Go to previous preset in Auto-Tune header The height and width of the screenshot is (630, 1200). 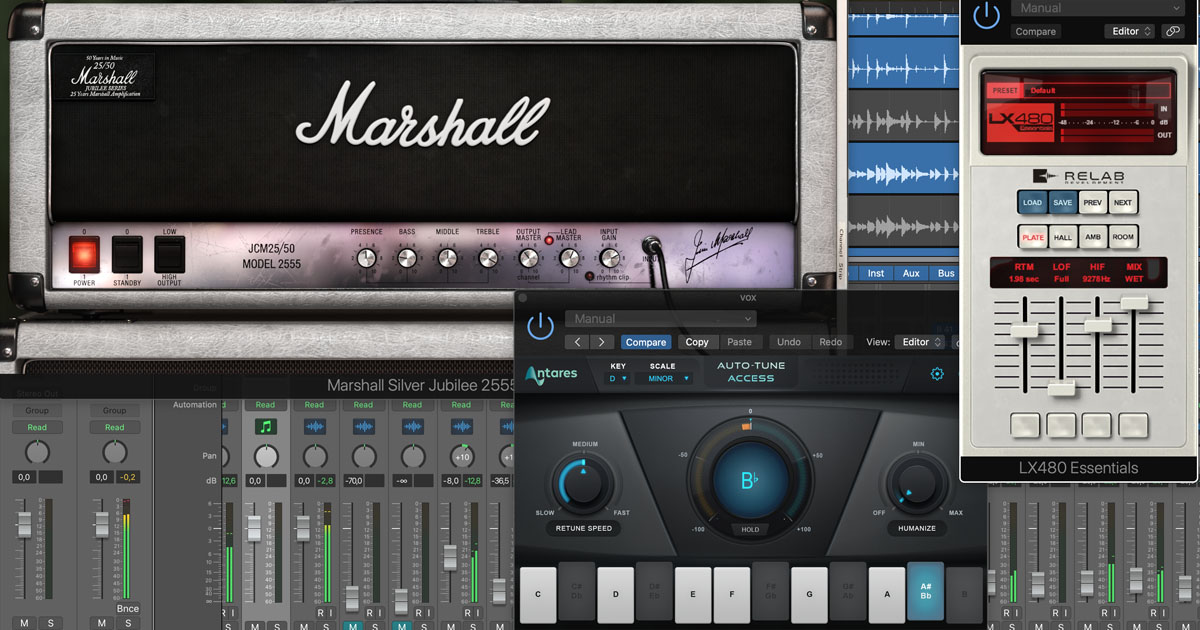click(x=578, y=342)
